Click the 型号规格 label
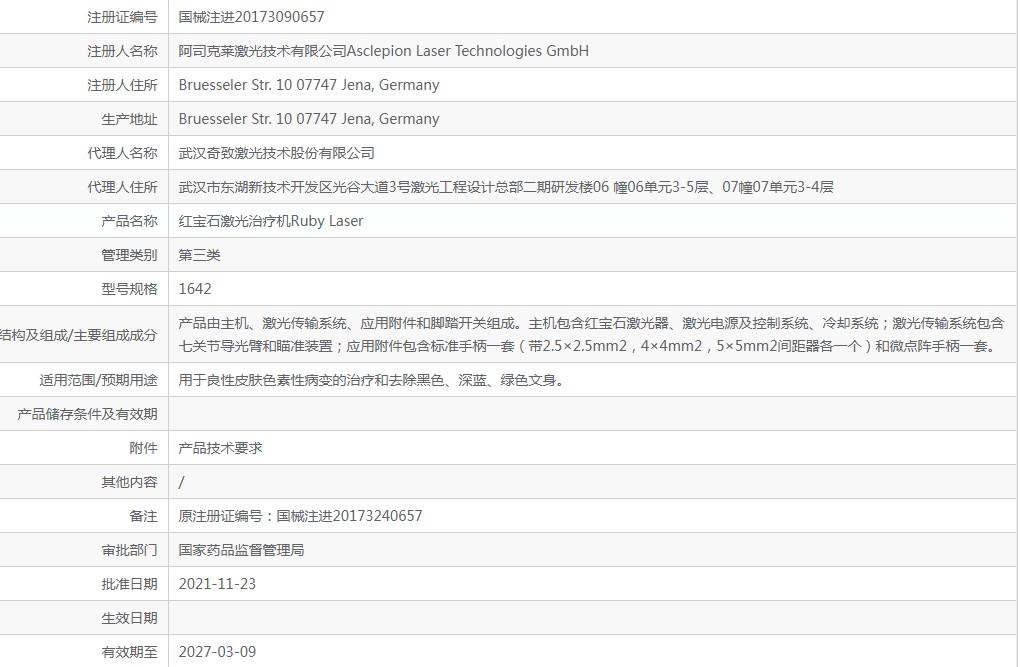This screenshot has width=1020, height=667. 129,289
